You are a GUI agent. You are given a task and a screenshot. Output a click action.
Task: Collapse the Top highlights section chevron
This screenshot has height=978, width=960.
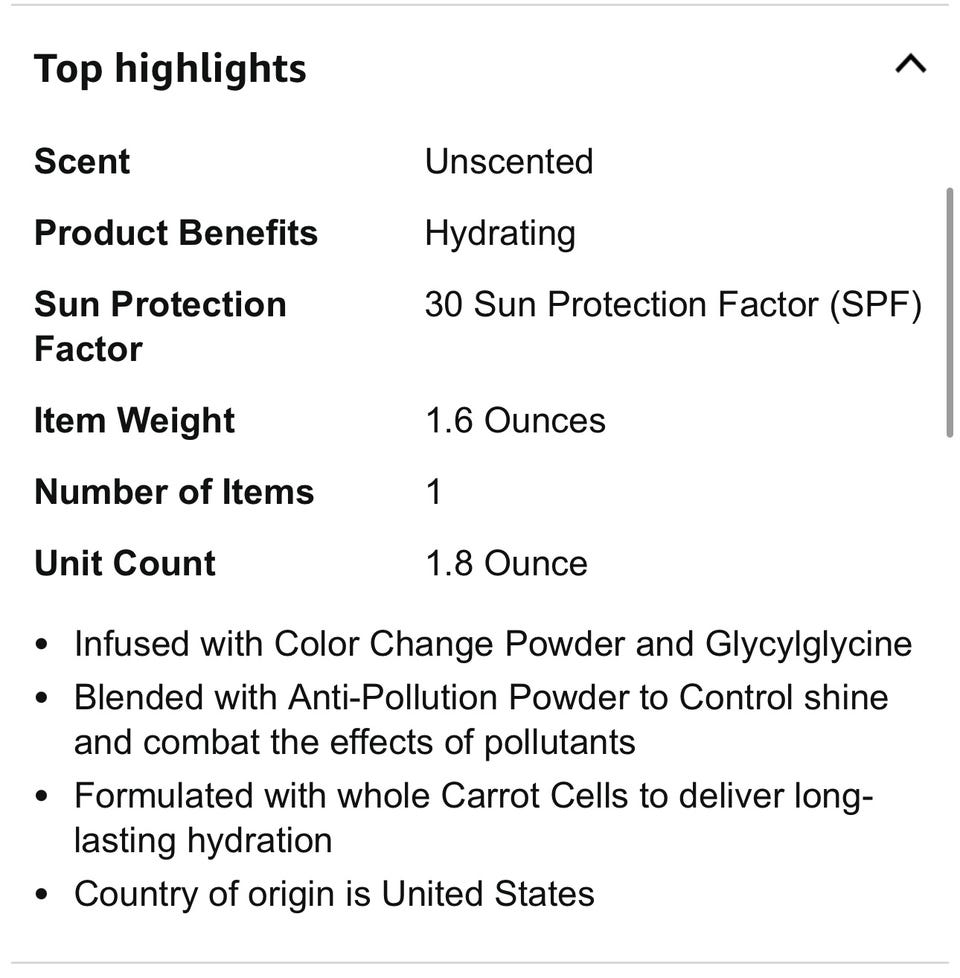click(x=910, y=66)
